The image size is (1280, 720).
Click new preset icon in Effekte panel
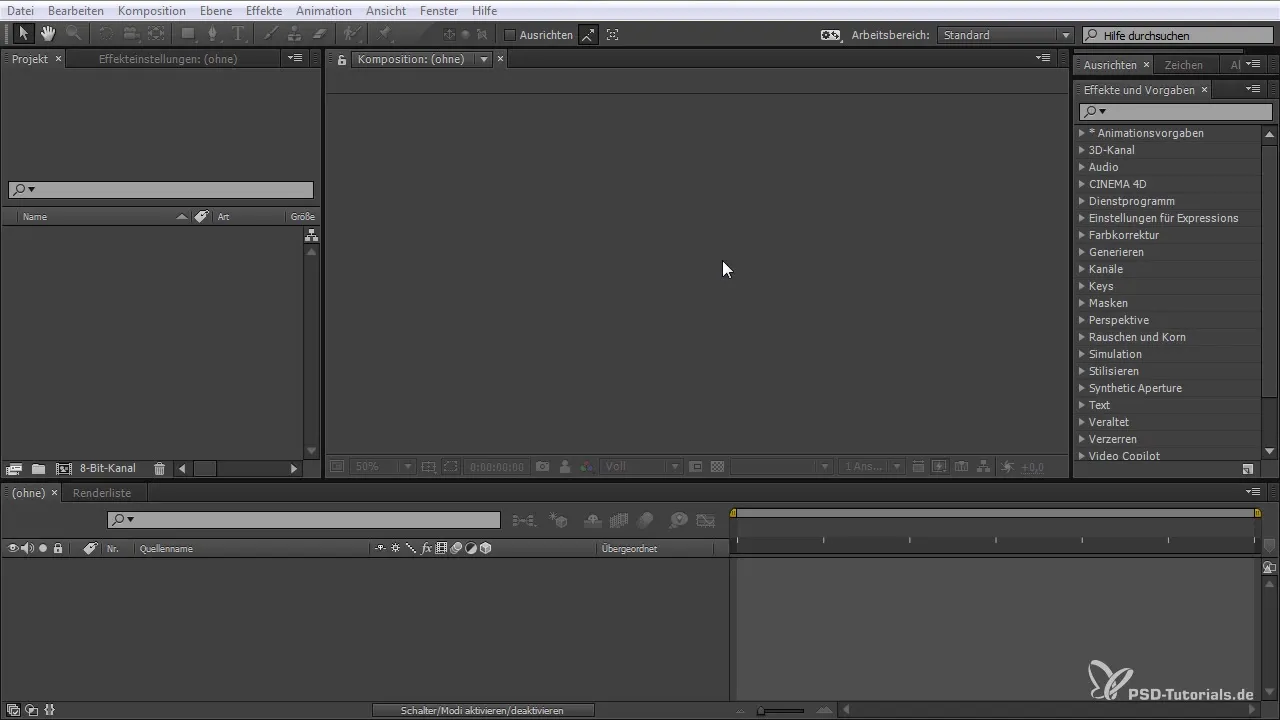(1247, 468)
